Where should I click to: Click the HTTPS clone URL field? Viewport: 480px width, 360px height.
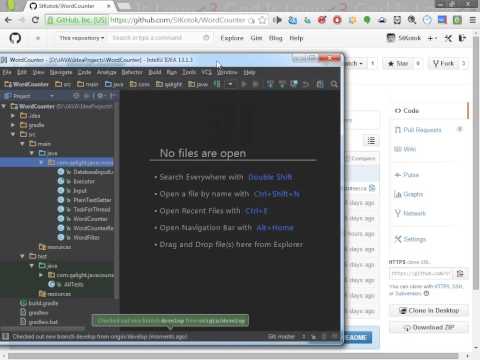(x=422, y=274)
